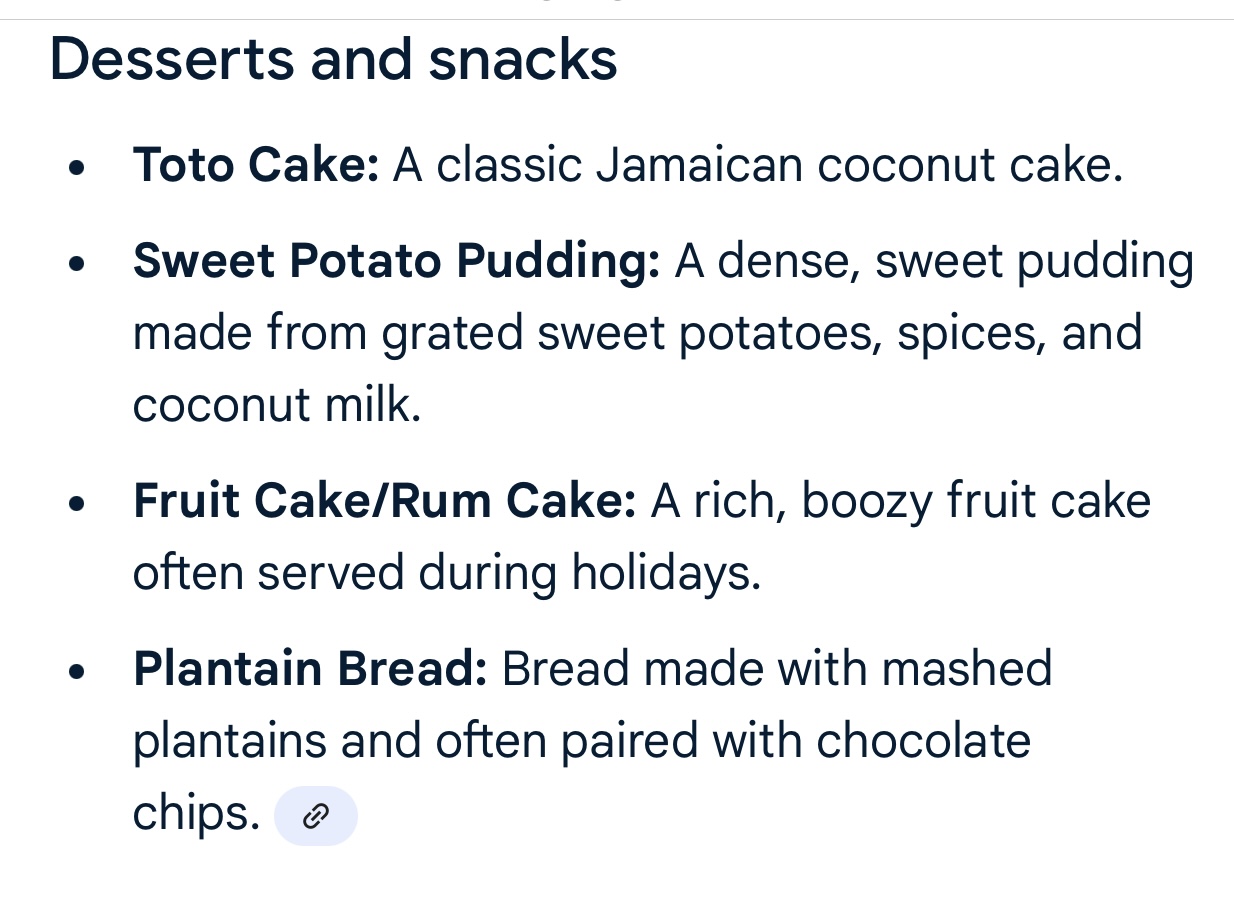This screenshot has width=1234, height=911.
Task: Click the "Desserts and snacks" heading
Action: pyautogui.click(x=333, y=59)
